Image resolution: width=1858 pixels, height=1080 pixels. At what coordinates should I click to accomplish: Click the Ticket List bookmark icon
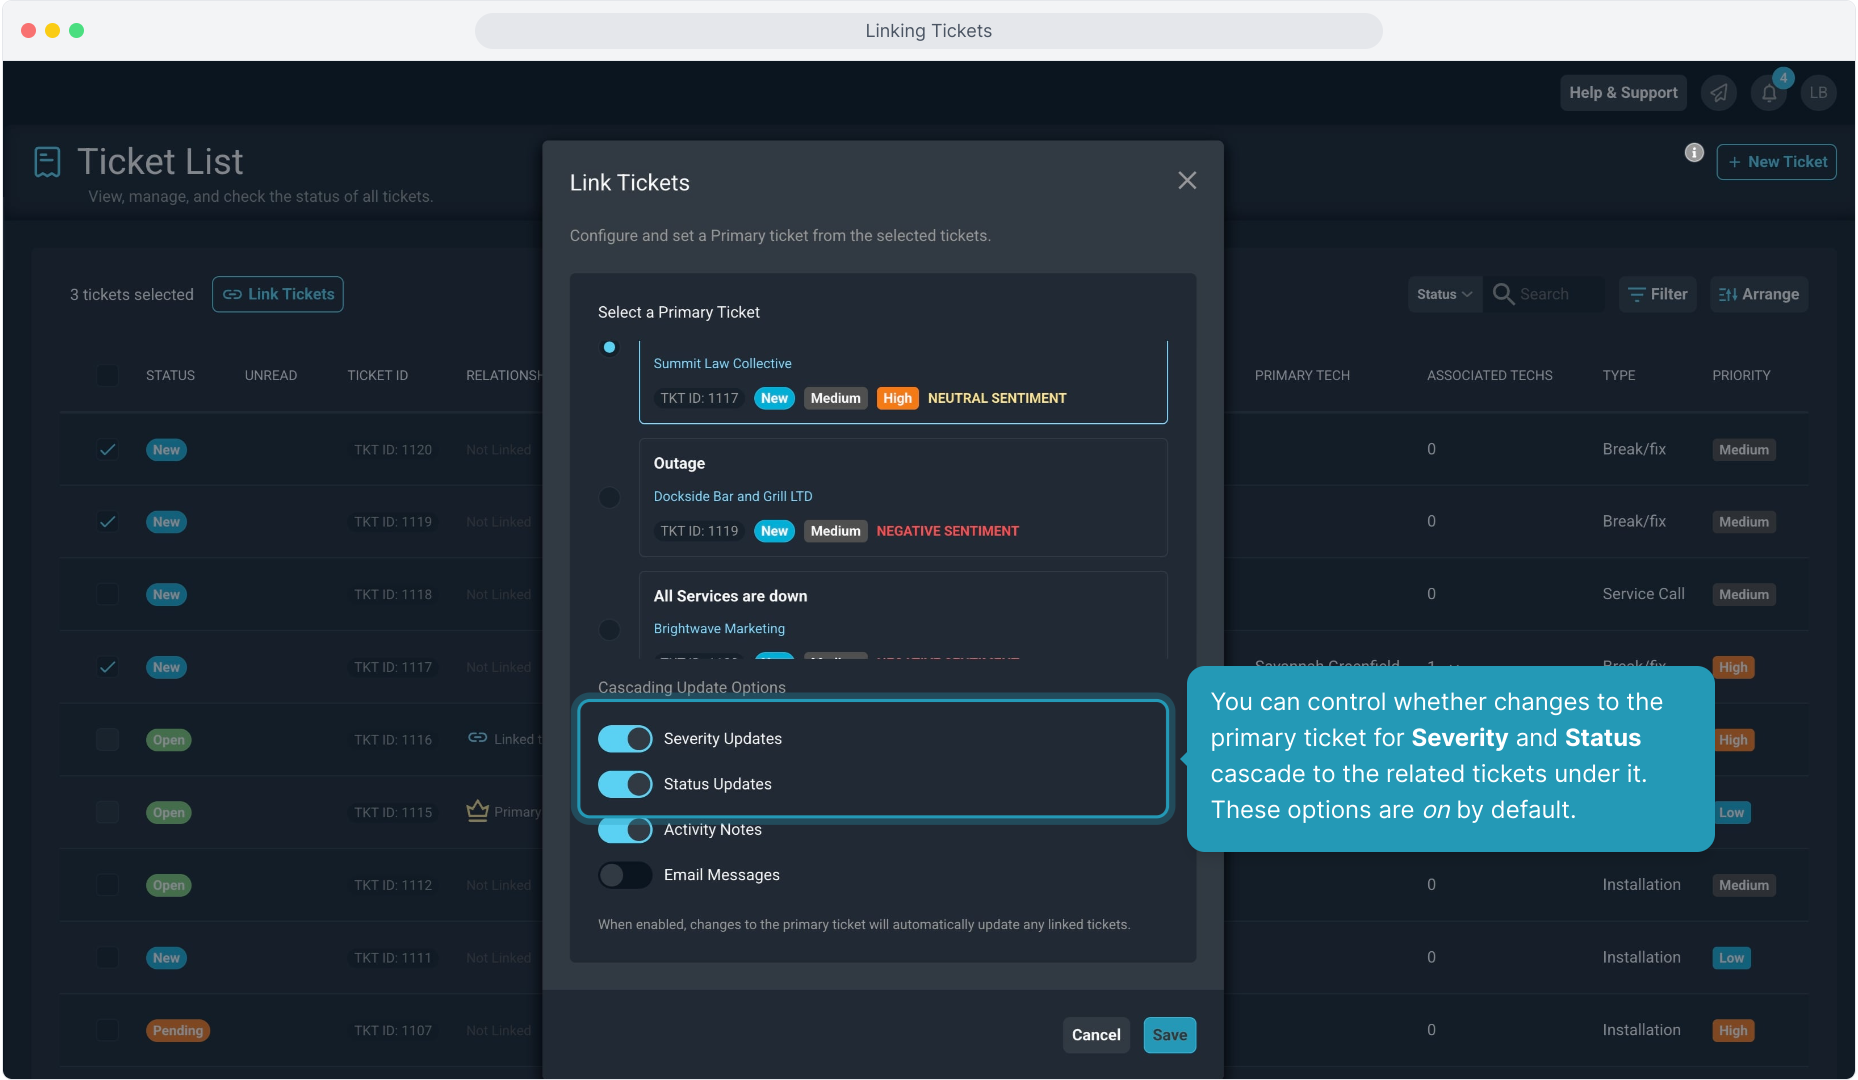47,162
